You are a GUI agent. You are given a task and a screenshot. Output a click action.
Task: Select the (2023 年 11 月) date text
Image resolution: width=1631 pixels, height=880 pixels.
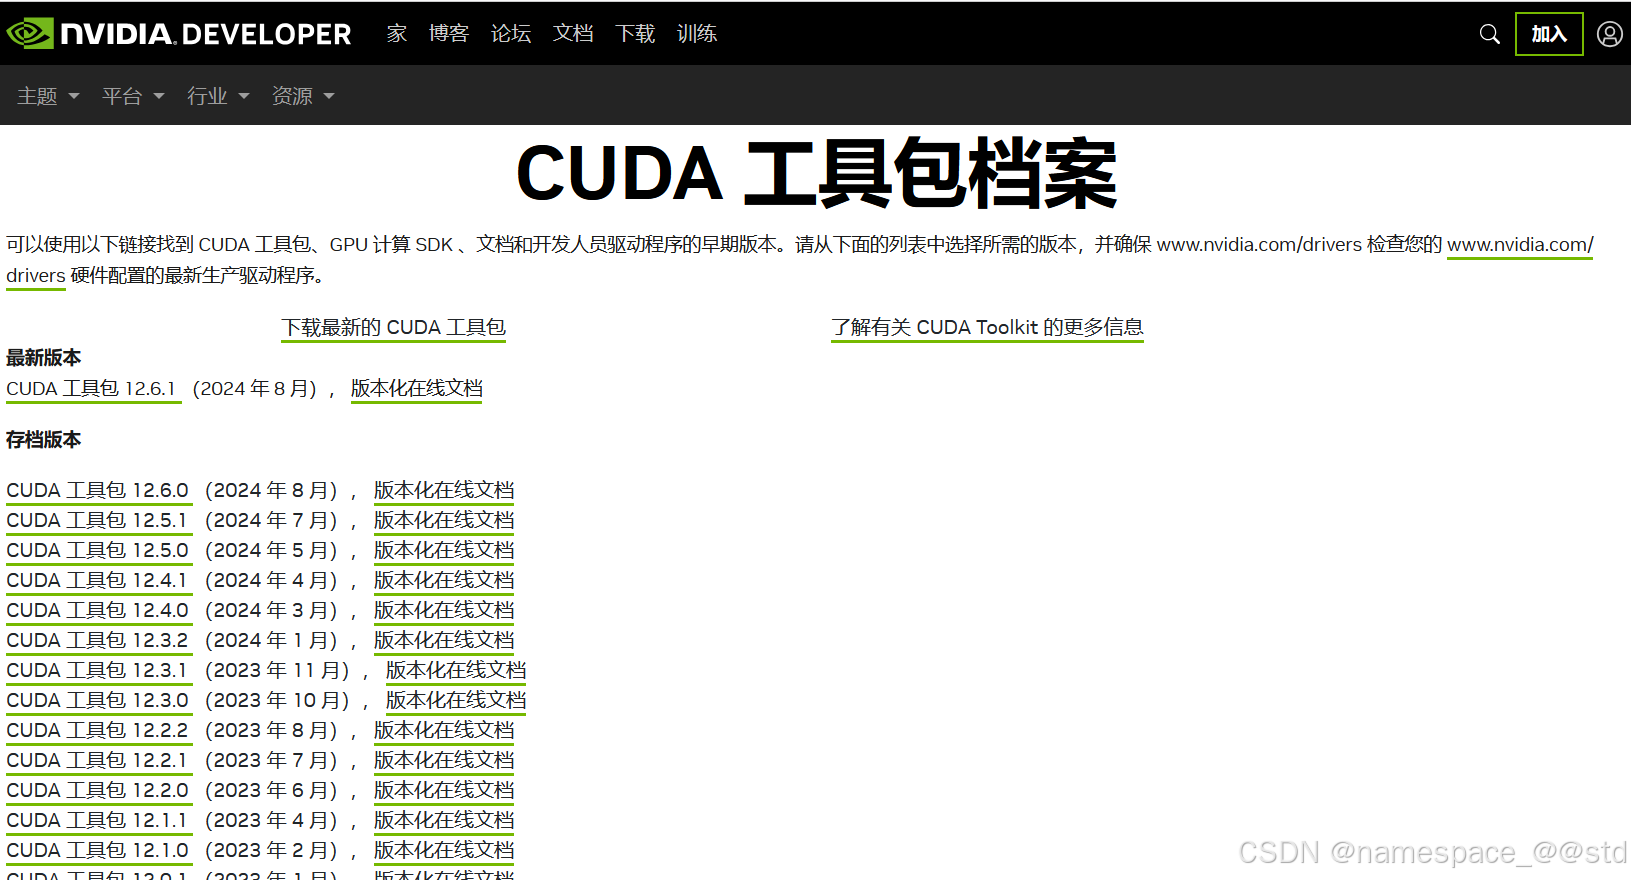click(x=278, y=671)
